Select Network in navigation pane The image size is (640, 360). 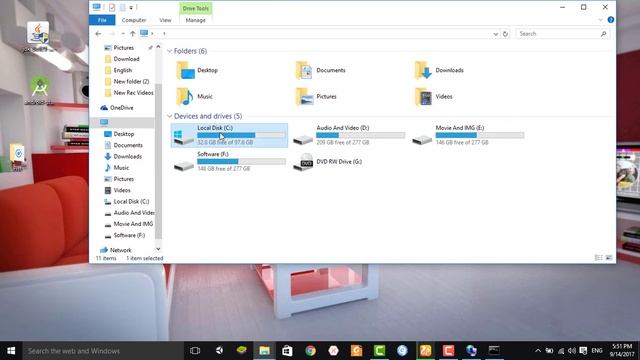(120, 250)
